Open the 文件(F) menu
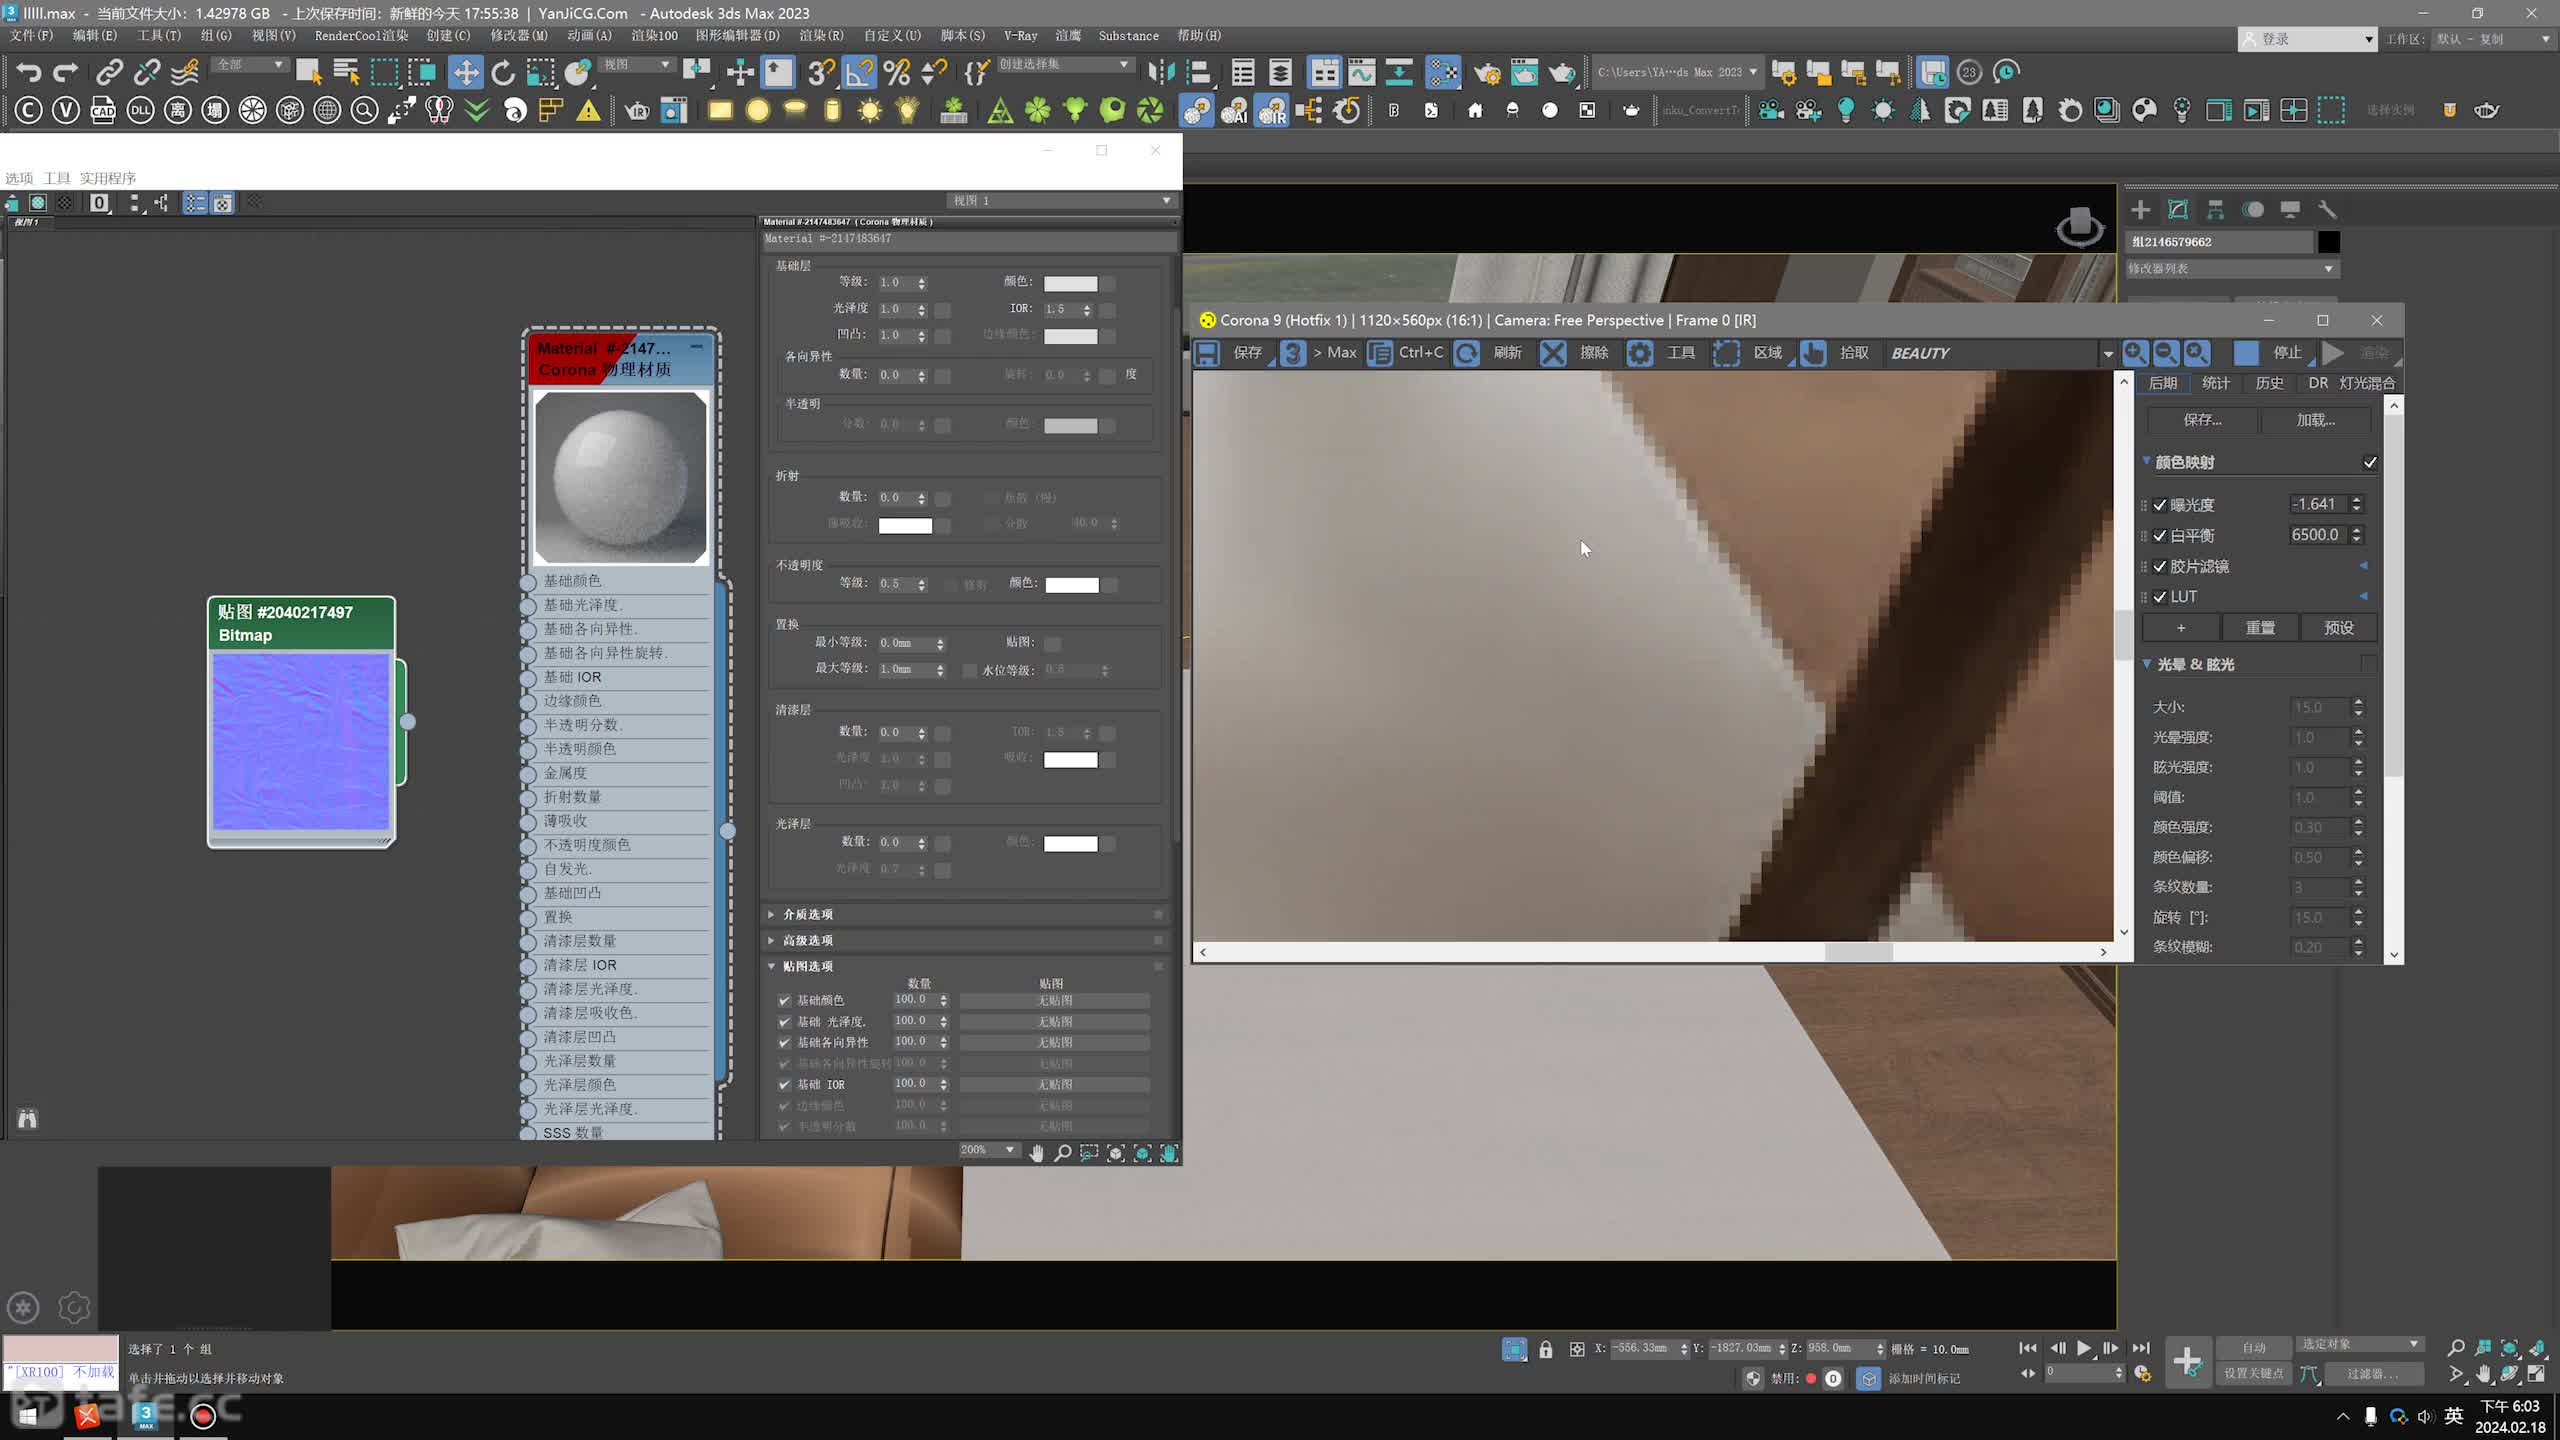Screen dimensions: 2560x1440 pyautogui.click(x=32, y=35)
